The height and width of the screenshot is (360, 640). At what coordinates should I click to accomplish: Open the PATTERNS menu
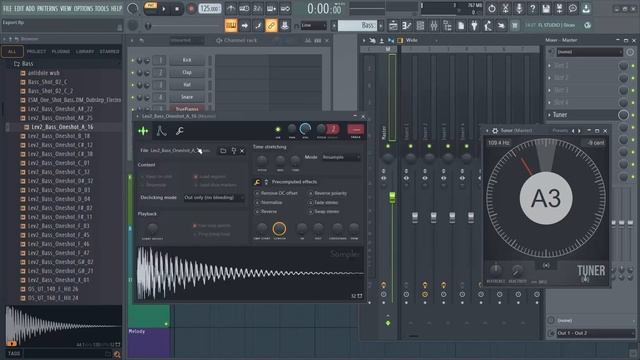[48, 9]
